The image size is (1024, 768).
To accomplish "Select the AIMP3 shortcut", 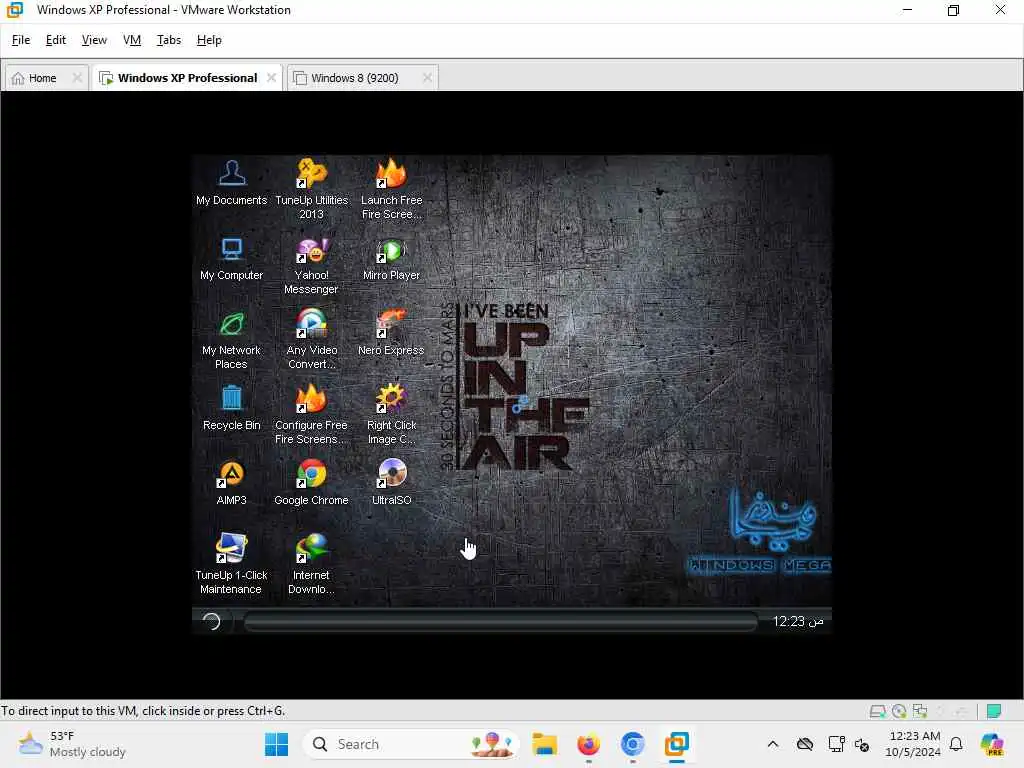I will pos(231,483).
